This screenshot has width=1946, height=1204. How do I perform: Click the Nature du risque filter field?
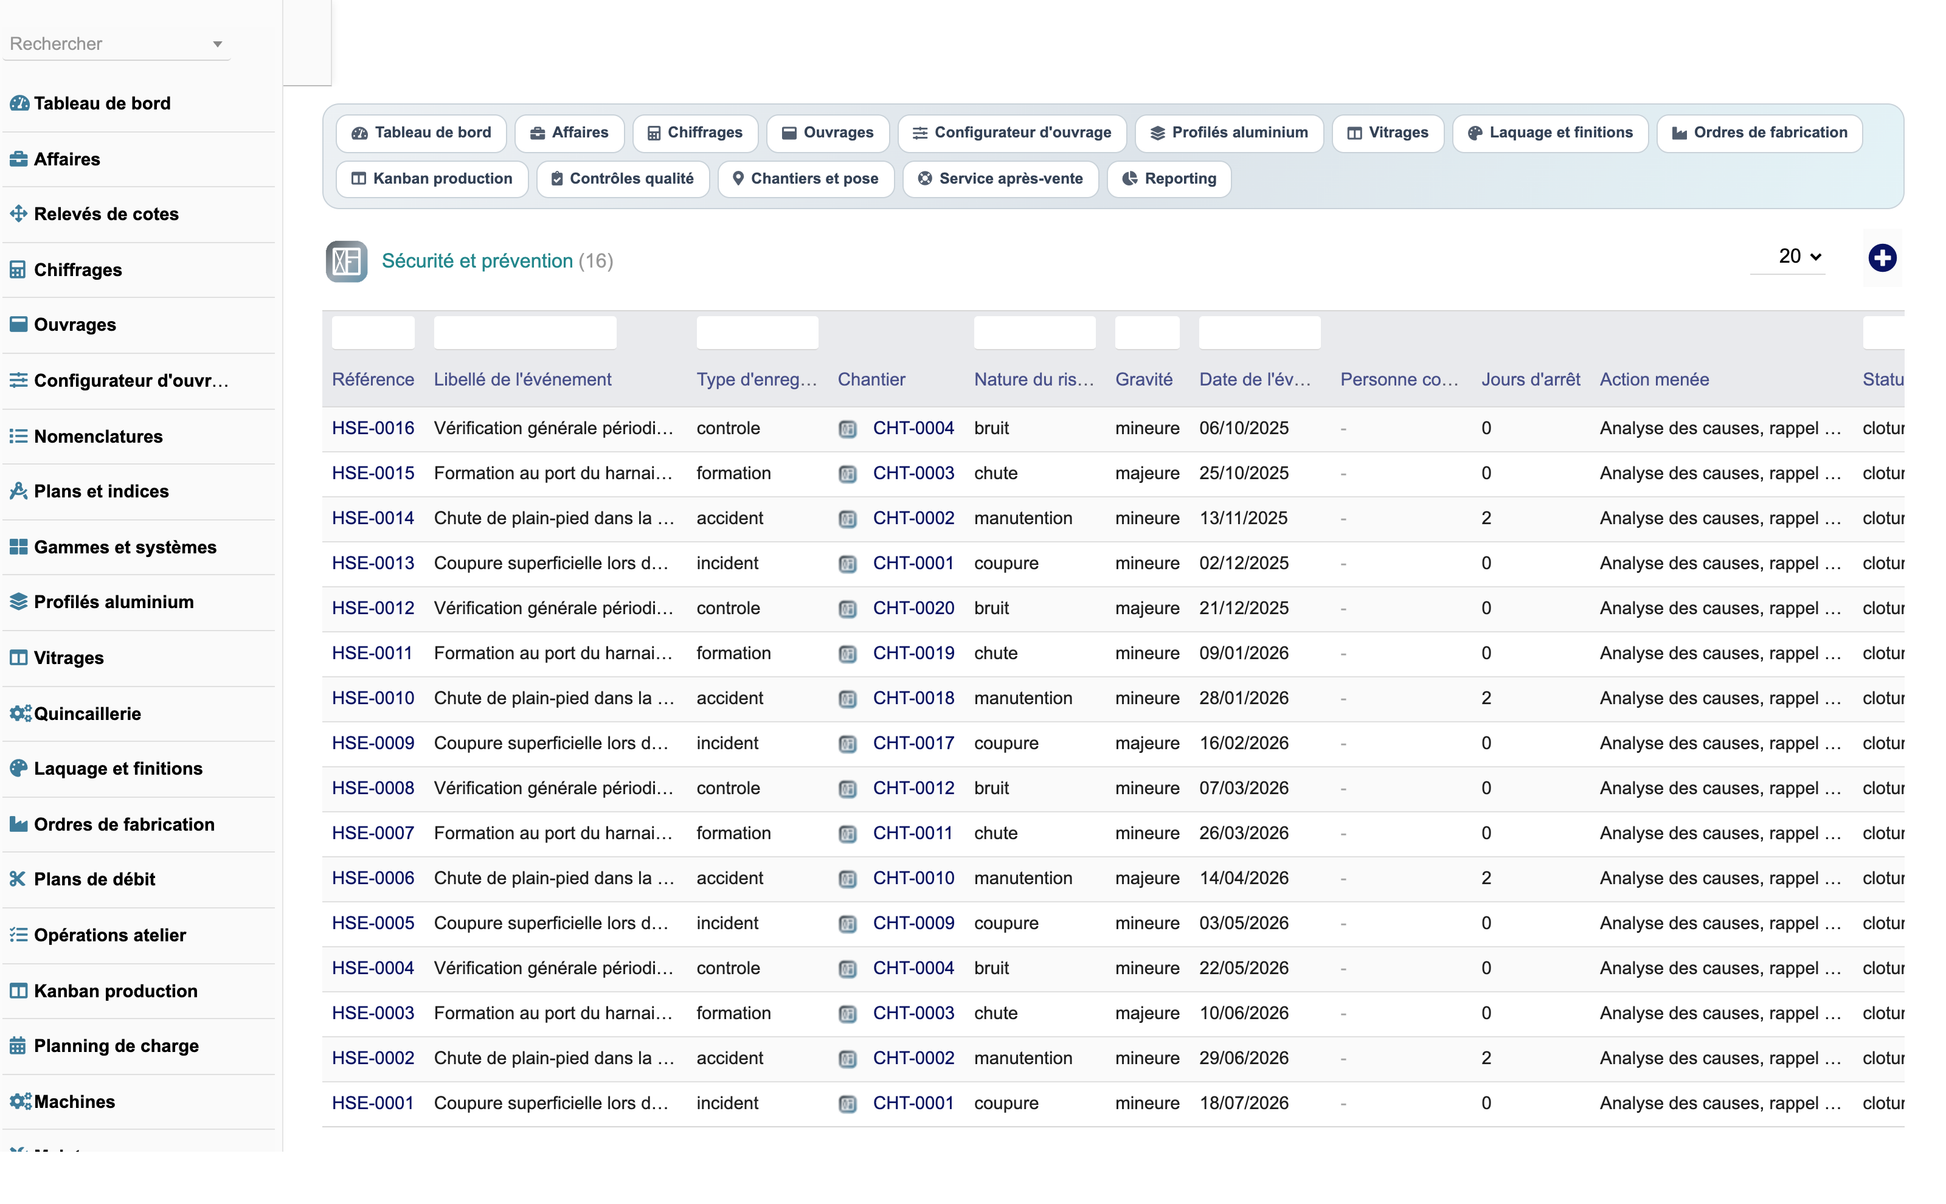(1035, 332)
